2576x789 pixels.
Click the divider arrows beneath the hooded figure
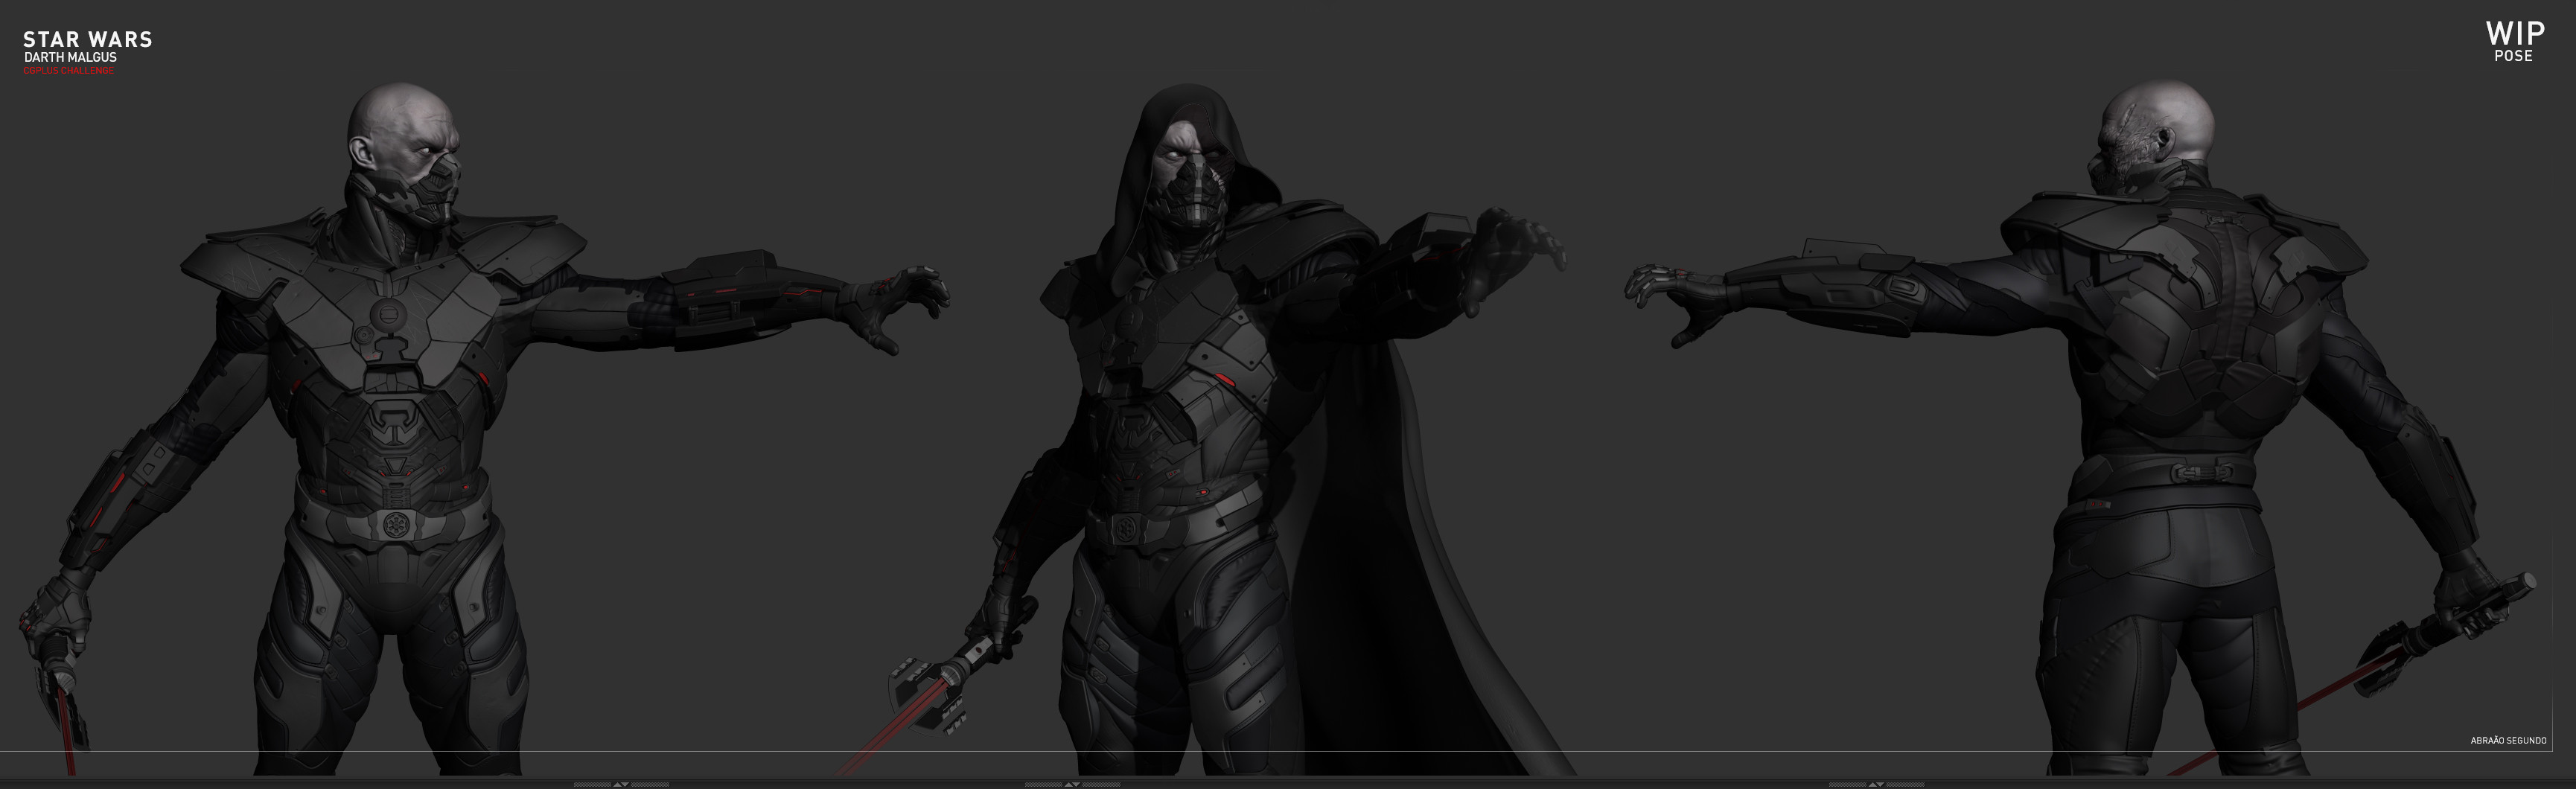pyautogui.click(x=1072, y=784)
